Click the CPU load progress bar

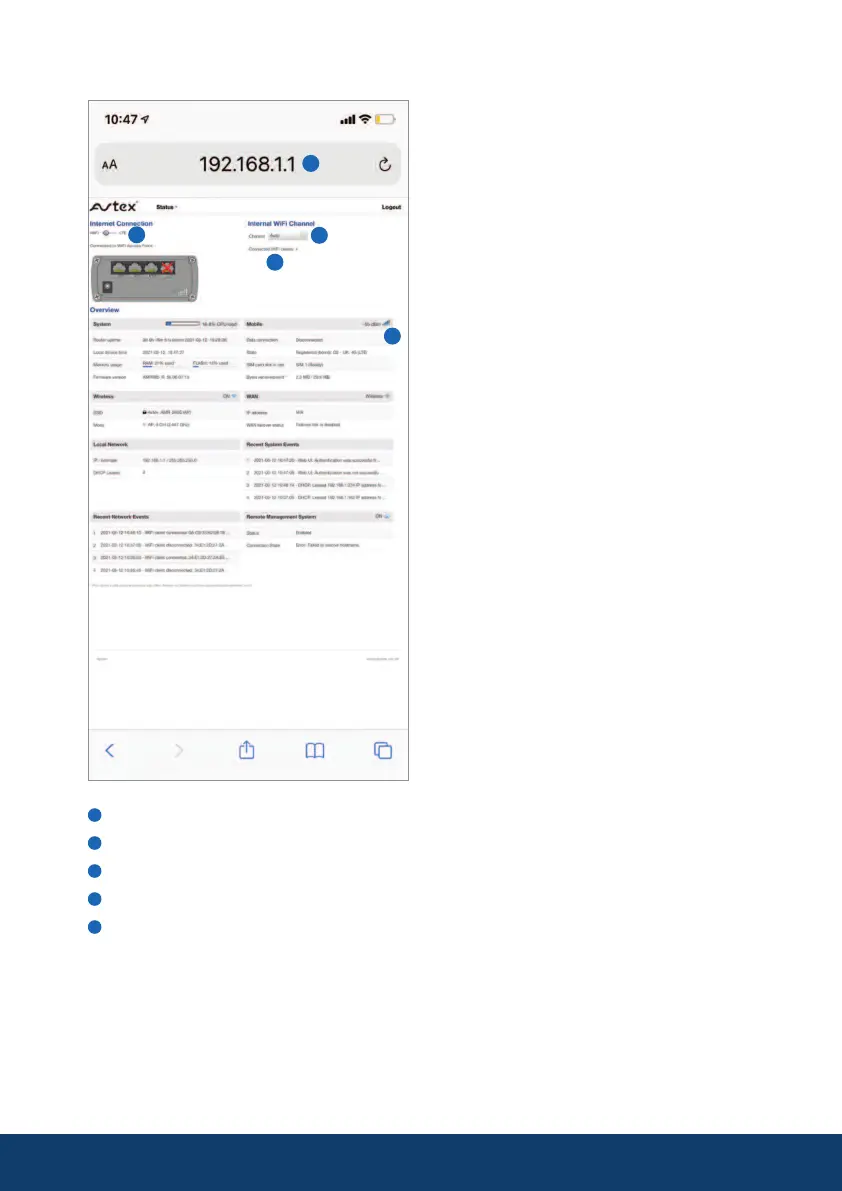(182, 324)
